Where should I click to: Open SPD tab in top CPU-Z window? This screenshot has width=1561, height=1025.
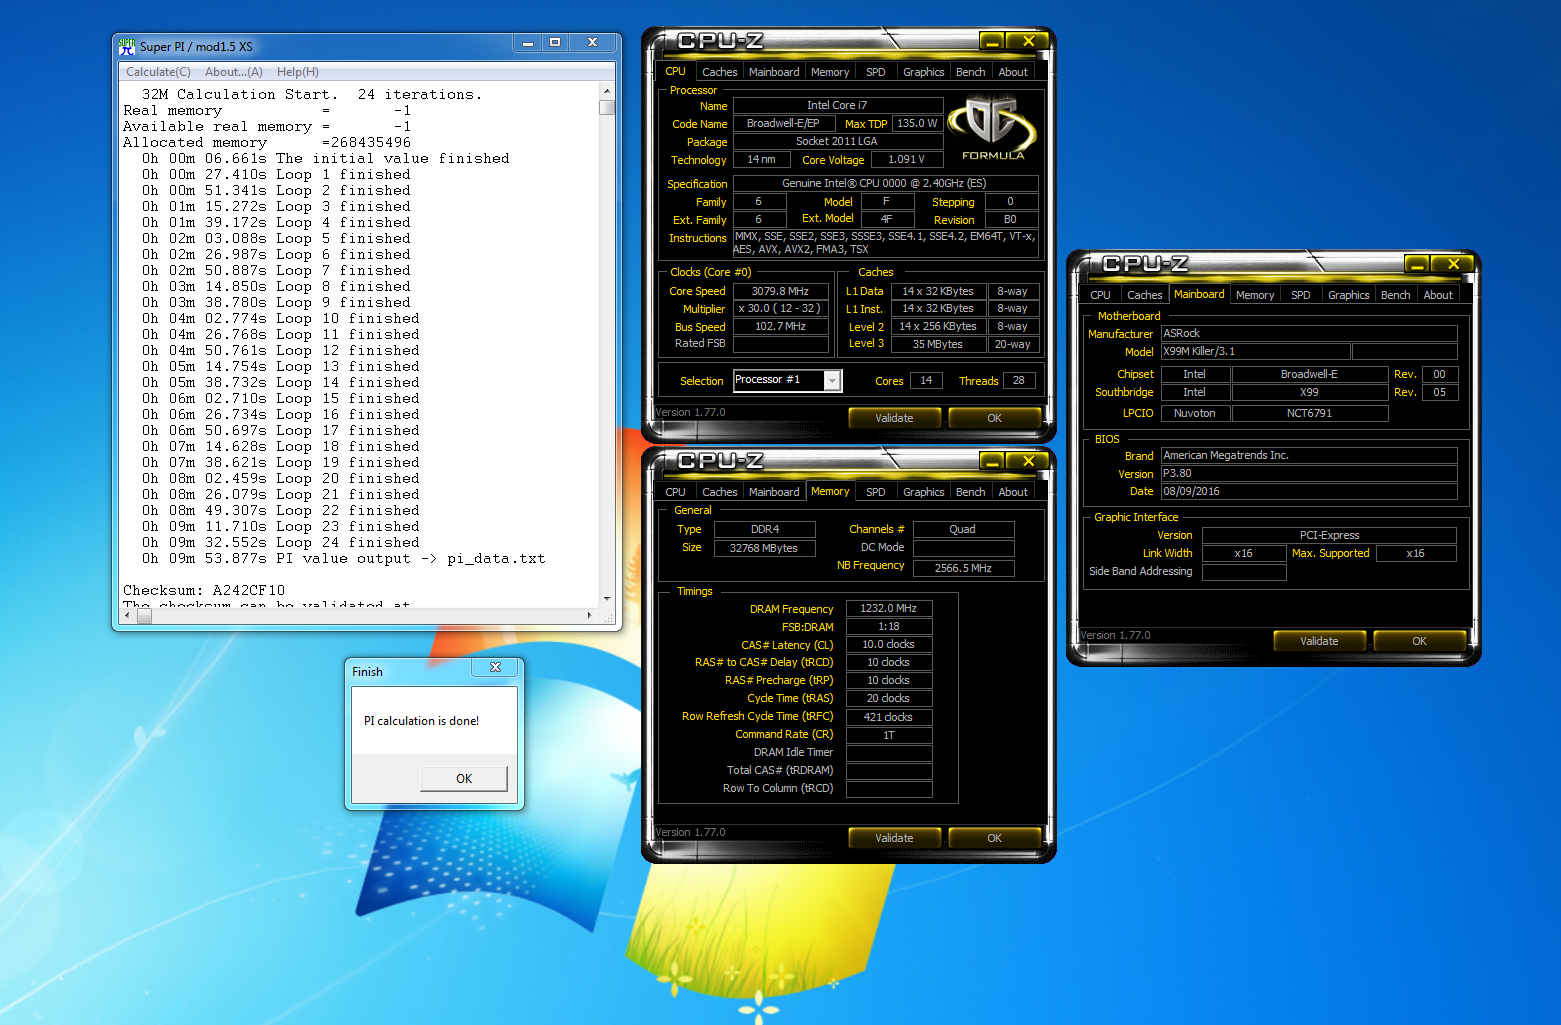pos(875,72)
